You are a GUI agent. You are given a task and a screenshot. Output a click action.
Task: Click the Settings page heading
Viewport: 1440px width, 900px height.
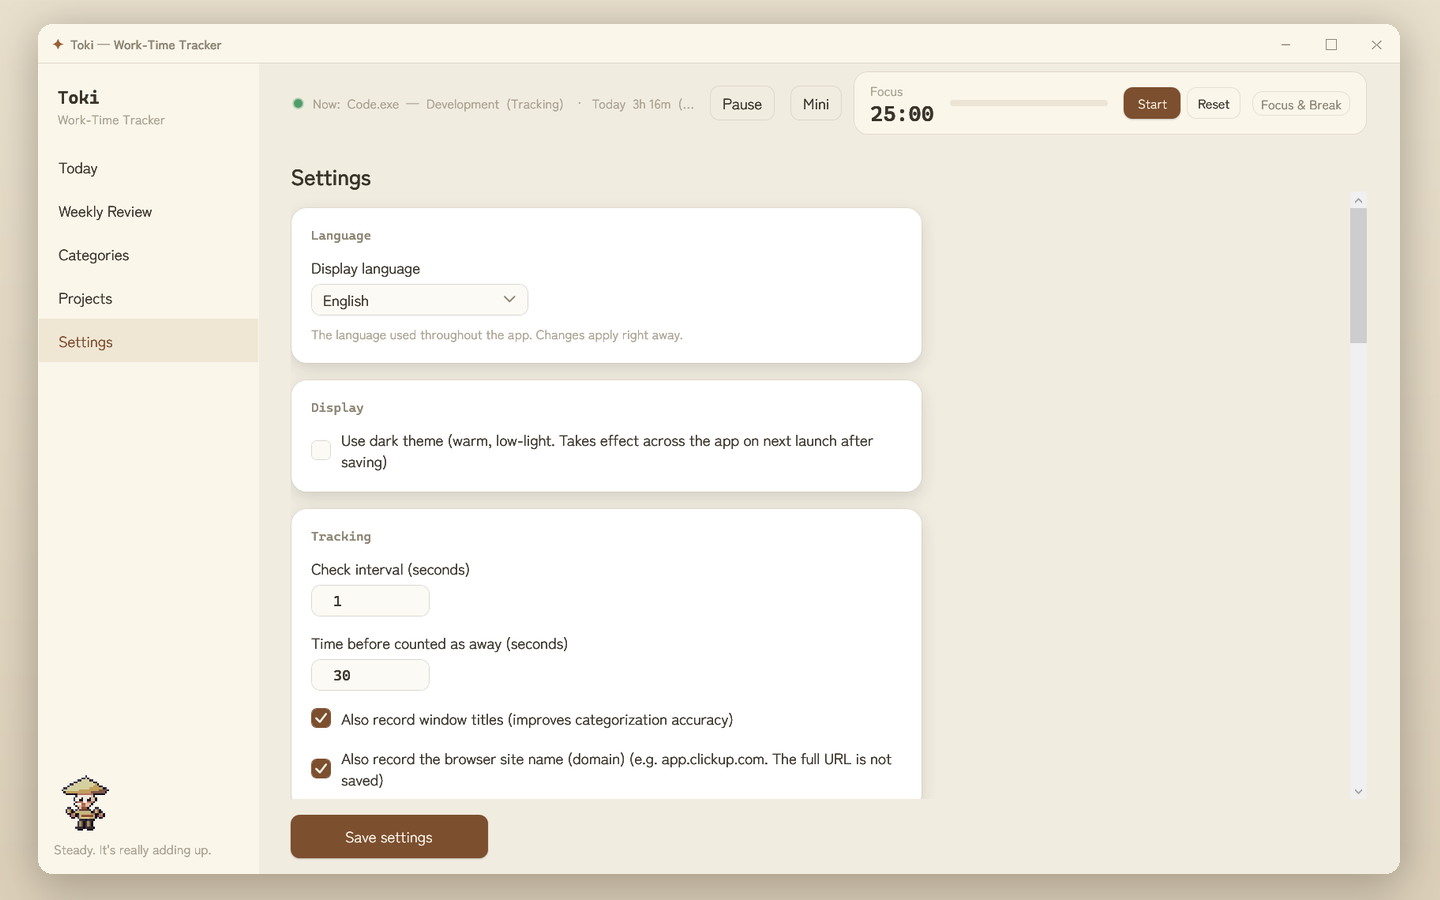click(331, 178)
